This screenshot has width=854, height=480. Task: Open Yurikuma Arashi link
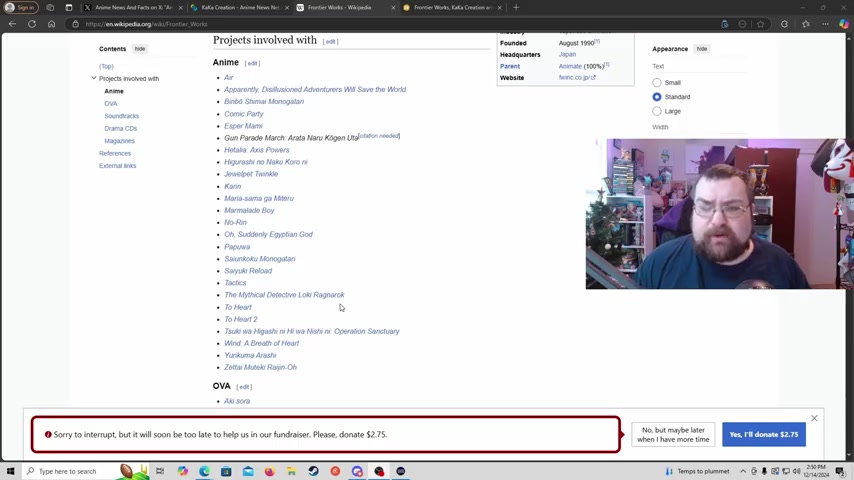click(250, 355)
